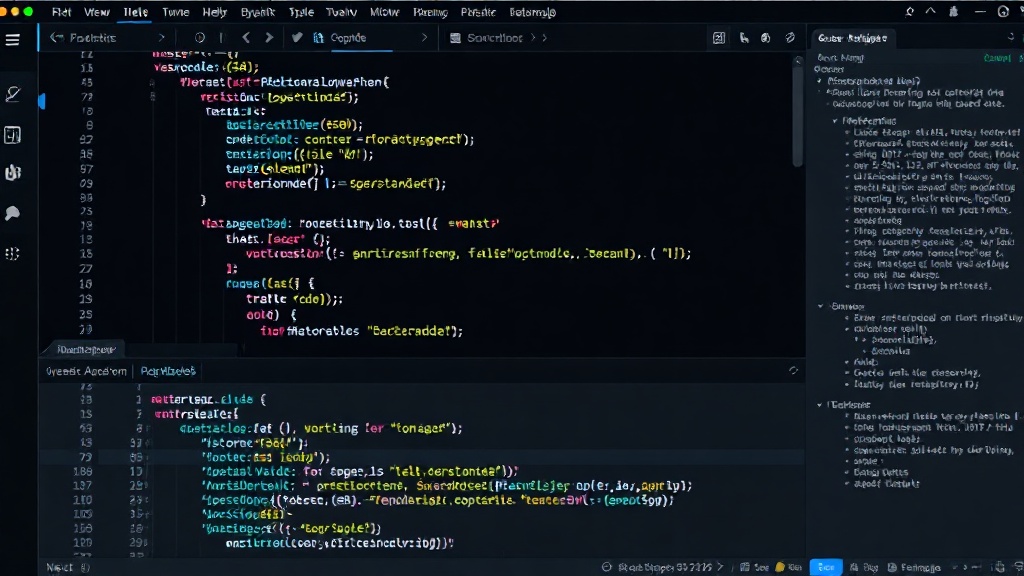Navigate forward with the right angle bracket
Image resolution: width=1024 pixels, height=576 pixels.
pos(269,38)
